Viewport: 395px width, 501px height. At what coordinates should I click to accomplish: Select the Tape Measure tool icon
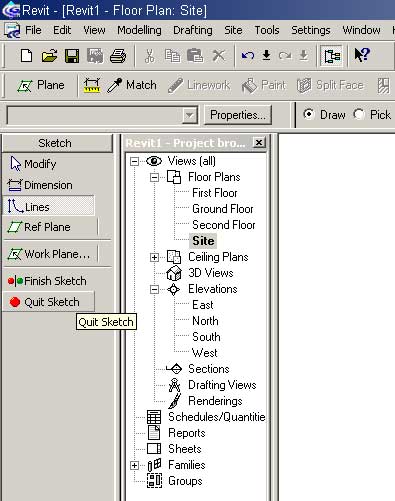tap(92, 85)
